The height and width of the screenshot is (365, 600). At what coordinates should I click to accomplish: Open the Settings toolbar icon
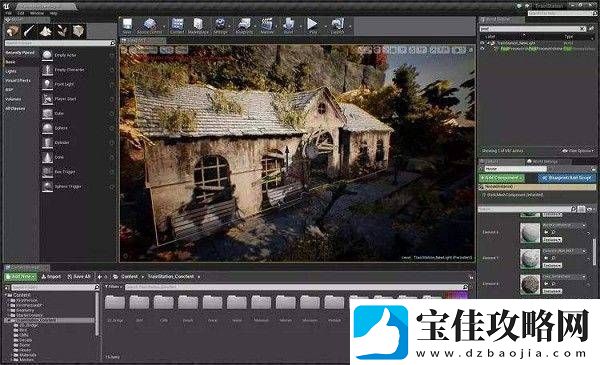point(220,24)
